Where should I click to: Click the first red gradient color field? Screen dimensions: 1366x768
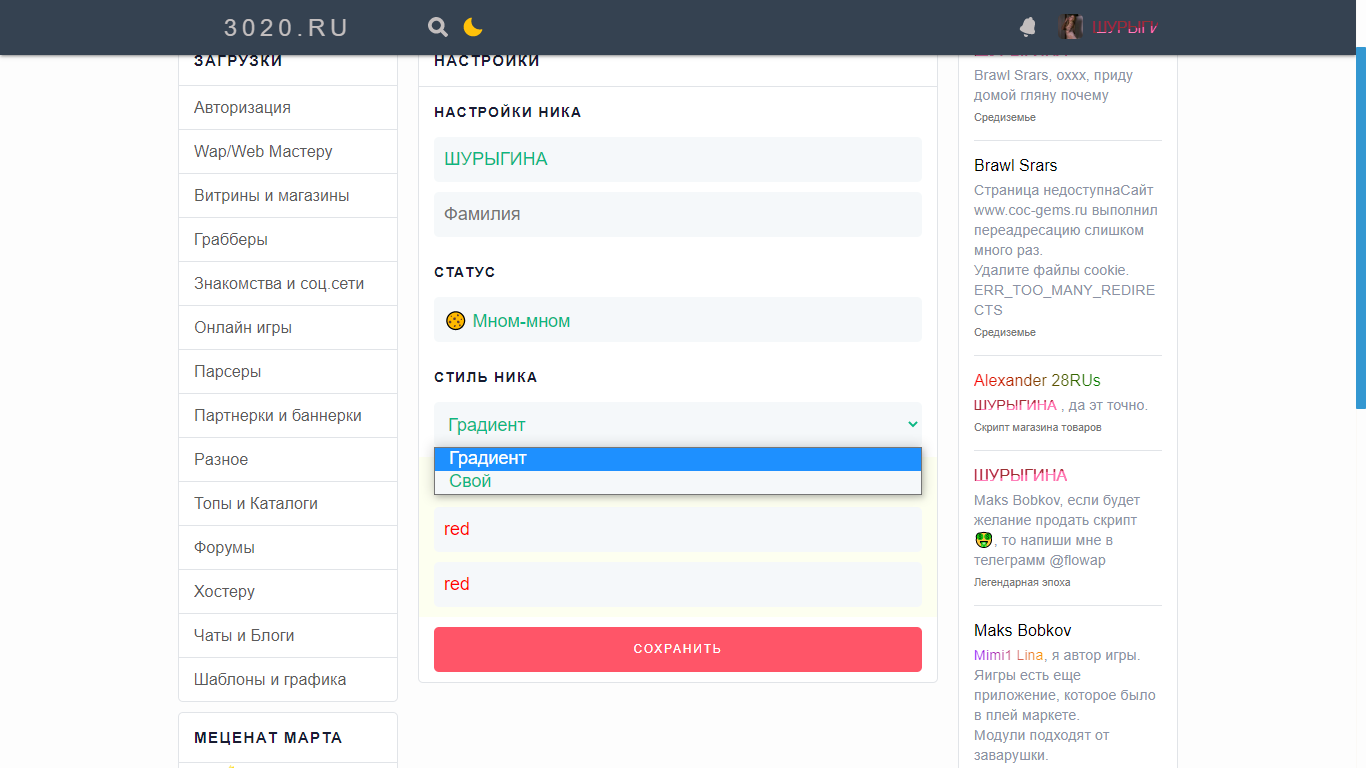pyautogui.click(x=677, y=529)
